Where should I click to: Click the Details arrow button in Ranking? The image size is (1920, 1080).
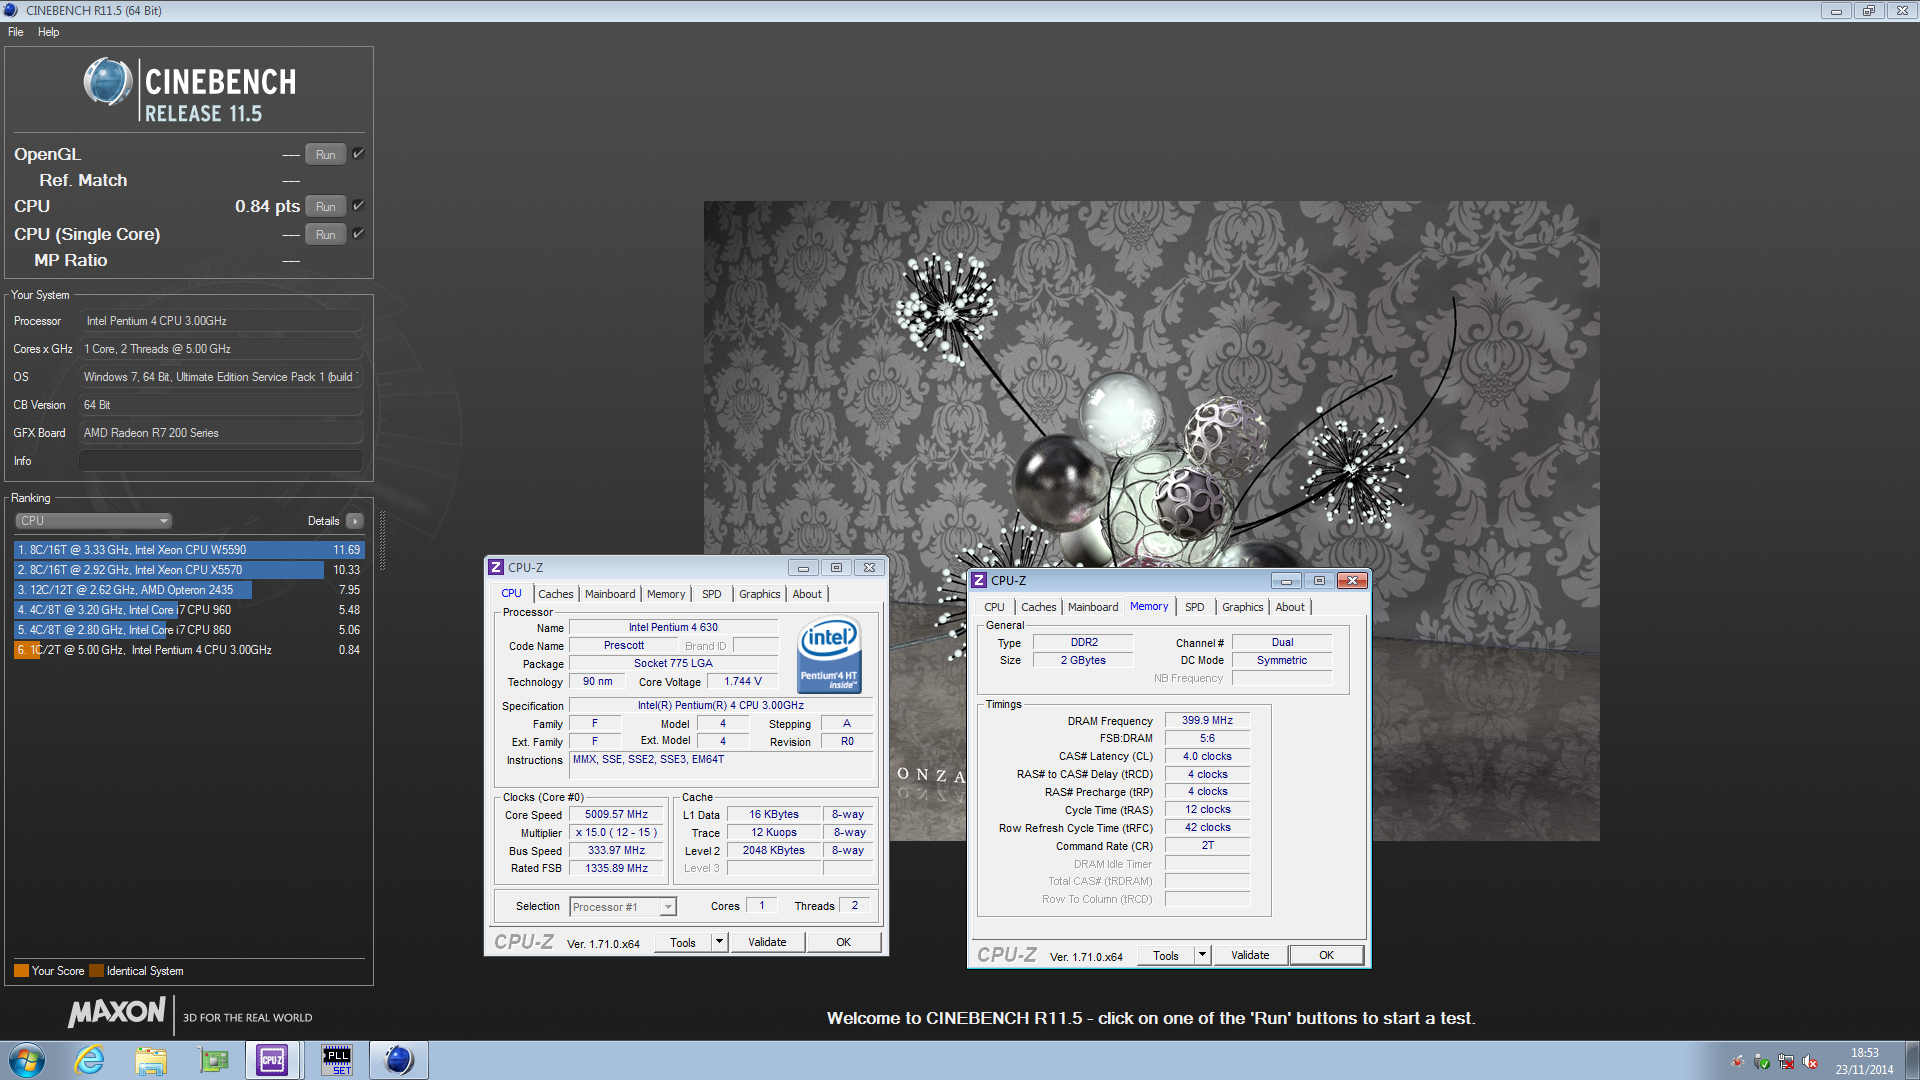[355, 521]
